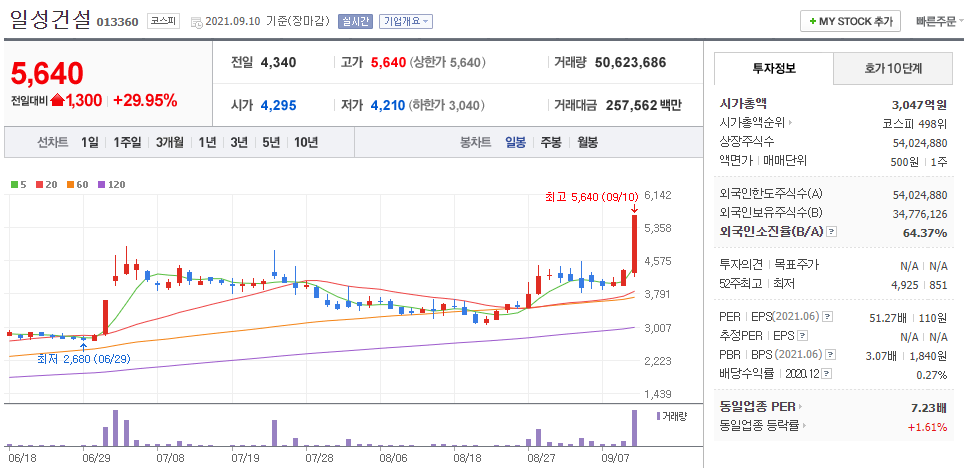
Task: Click the 동일업종 등락률 value +1.61%
Action: (927, 427)
